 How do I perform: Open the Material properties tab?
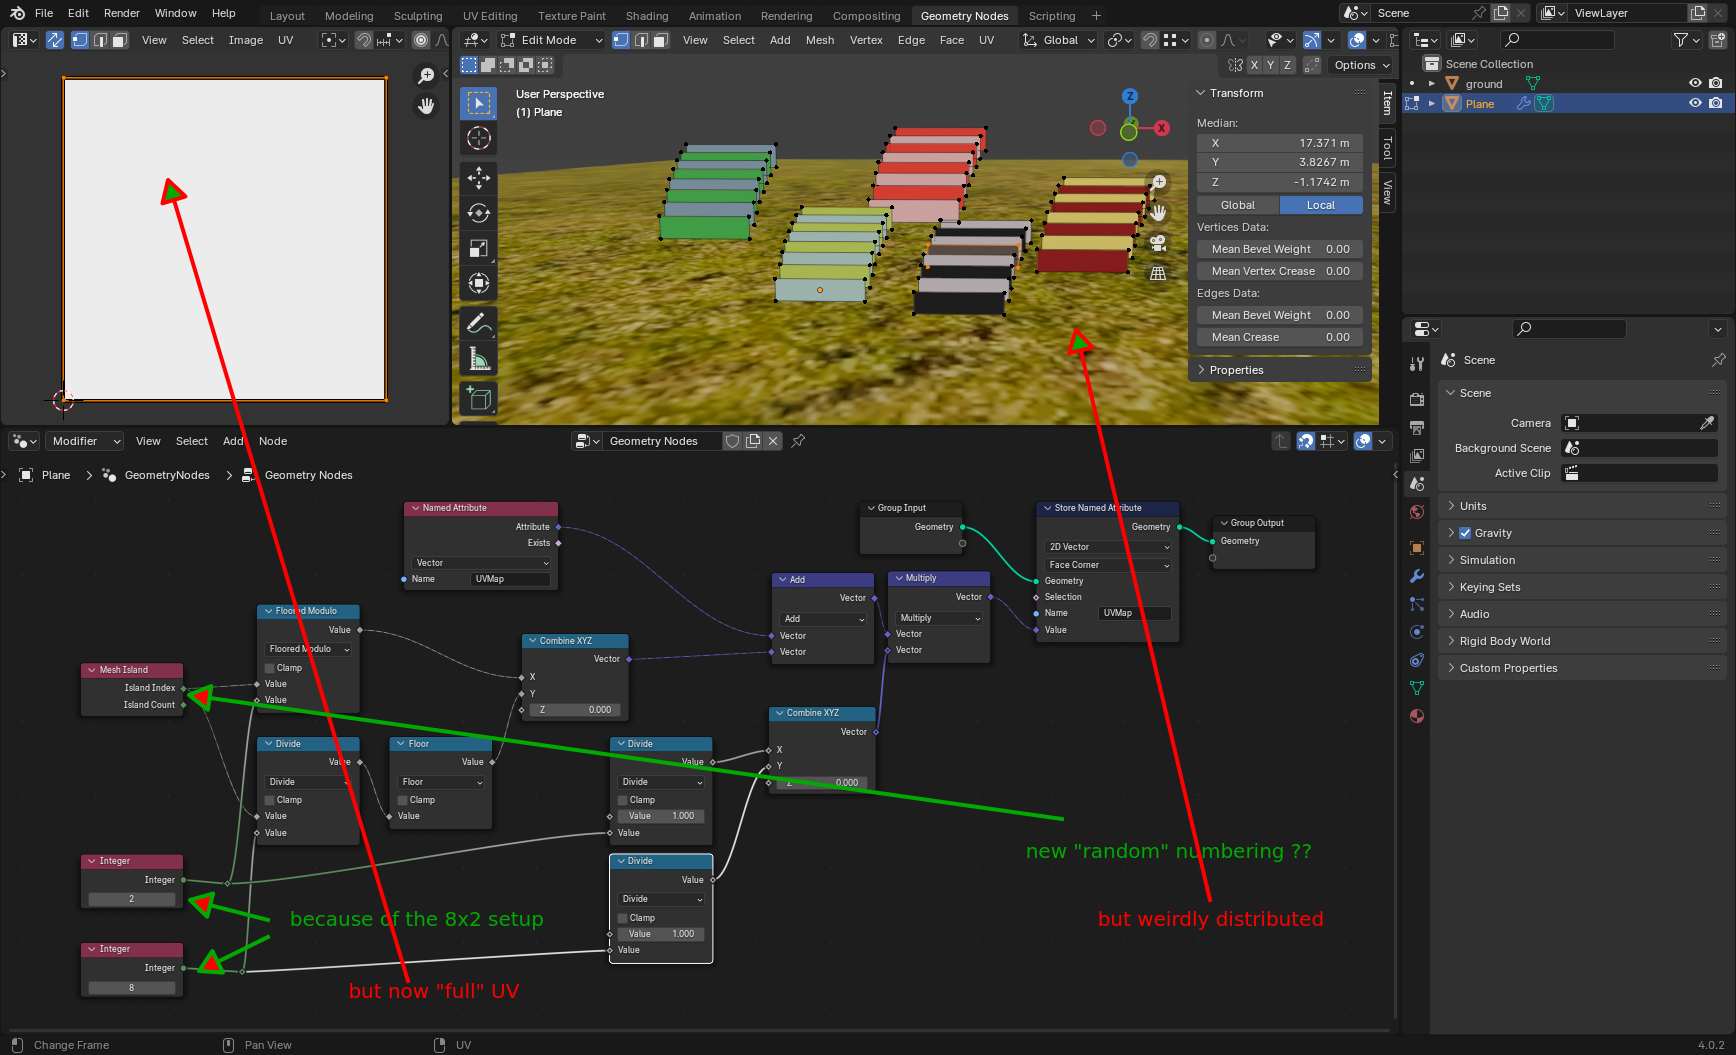point(1417,716)
